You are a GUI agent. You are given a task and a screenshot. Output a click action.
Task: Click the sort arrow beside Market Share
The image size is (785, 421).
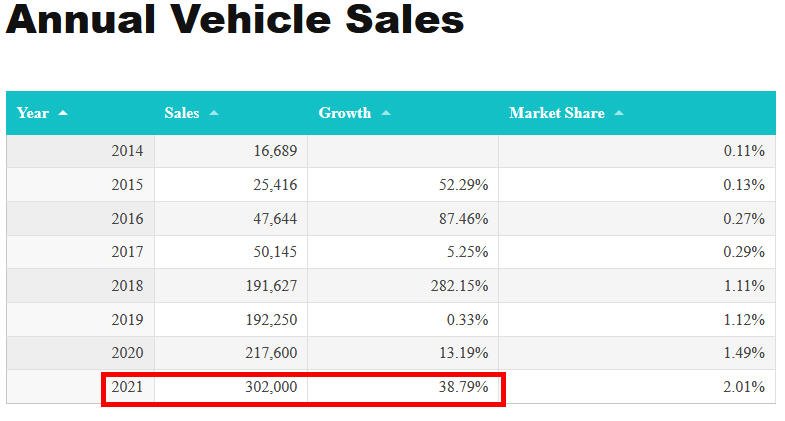pos(619,113)
